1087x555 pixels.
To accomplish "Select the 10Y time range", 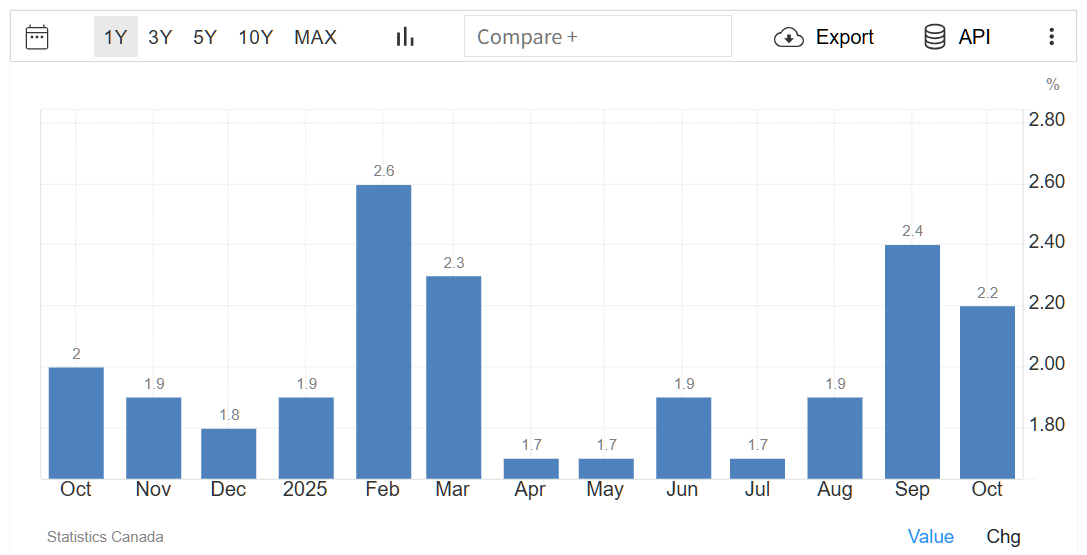I will pyautogui.click(x=255, y=37).
